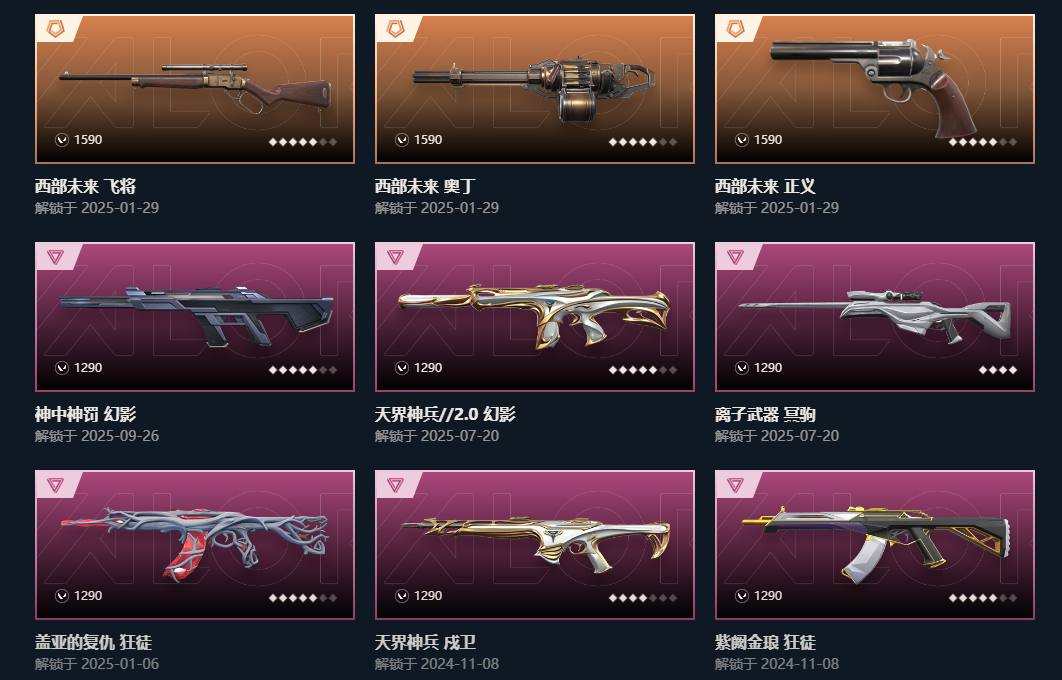
Task: Click the orange tier badge on 西部未来 正义
Action: point(735,28)
